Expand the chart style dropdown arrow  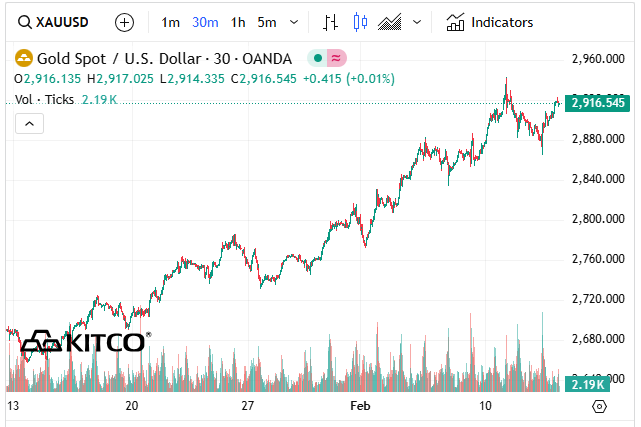(417, 22)
